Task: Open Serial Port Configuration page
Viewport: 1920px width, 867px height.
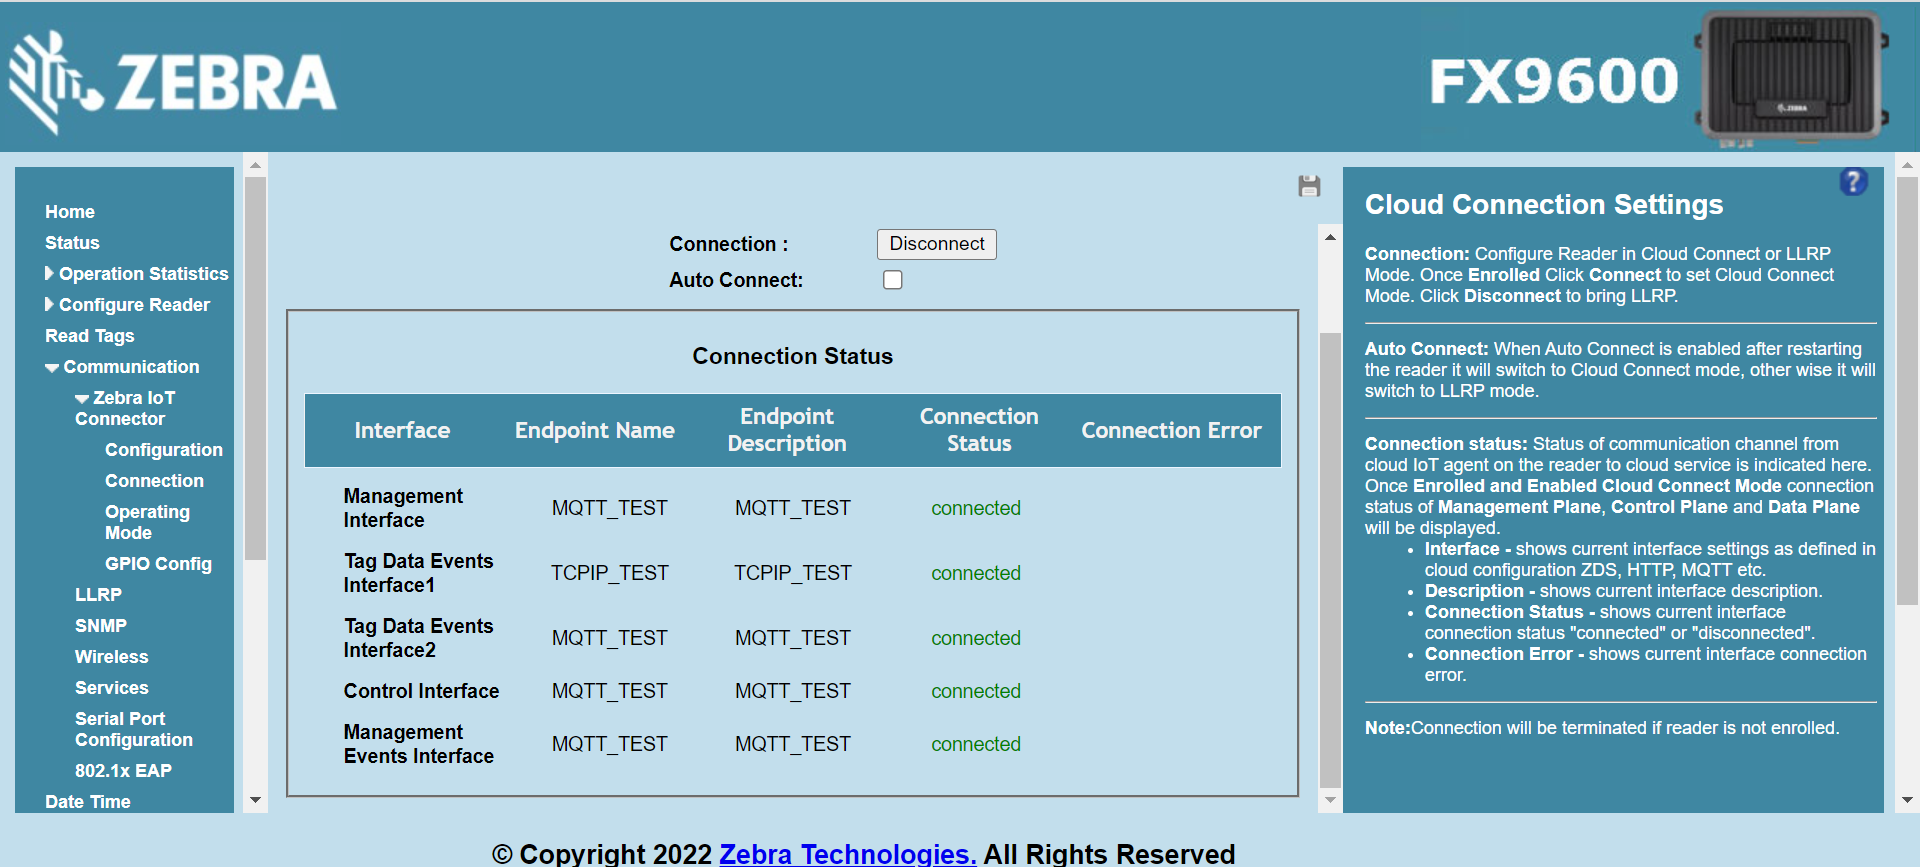Action: point(134,729)
